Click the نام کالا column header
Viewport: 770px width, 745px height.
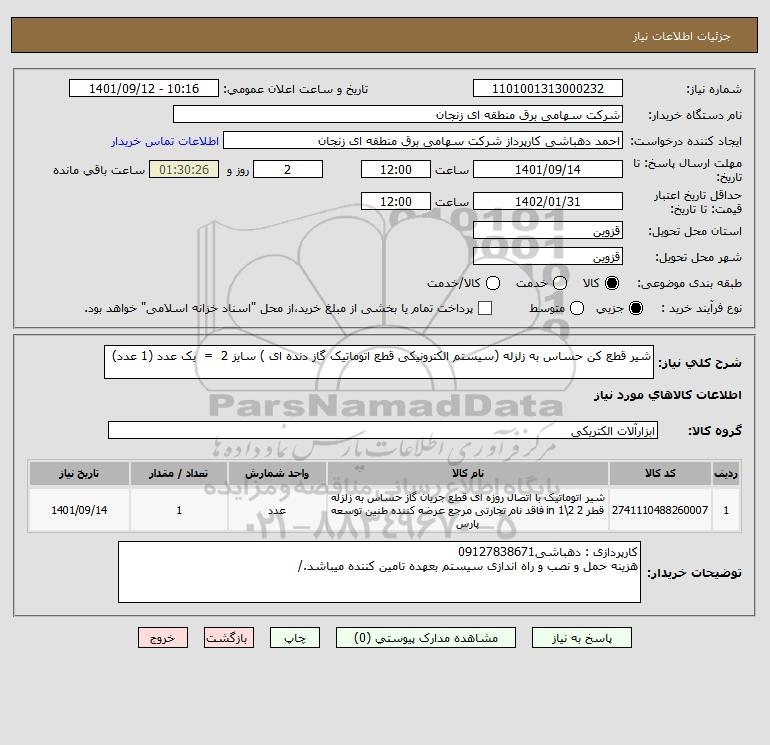(468, 473)
